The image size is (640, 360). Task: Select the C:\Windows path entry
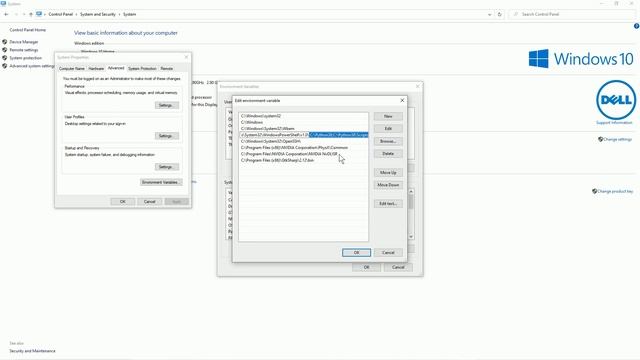point(303,122)
